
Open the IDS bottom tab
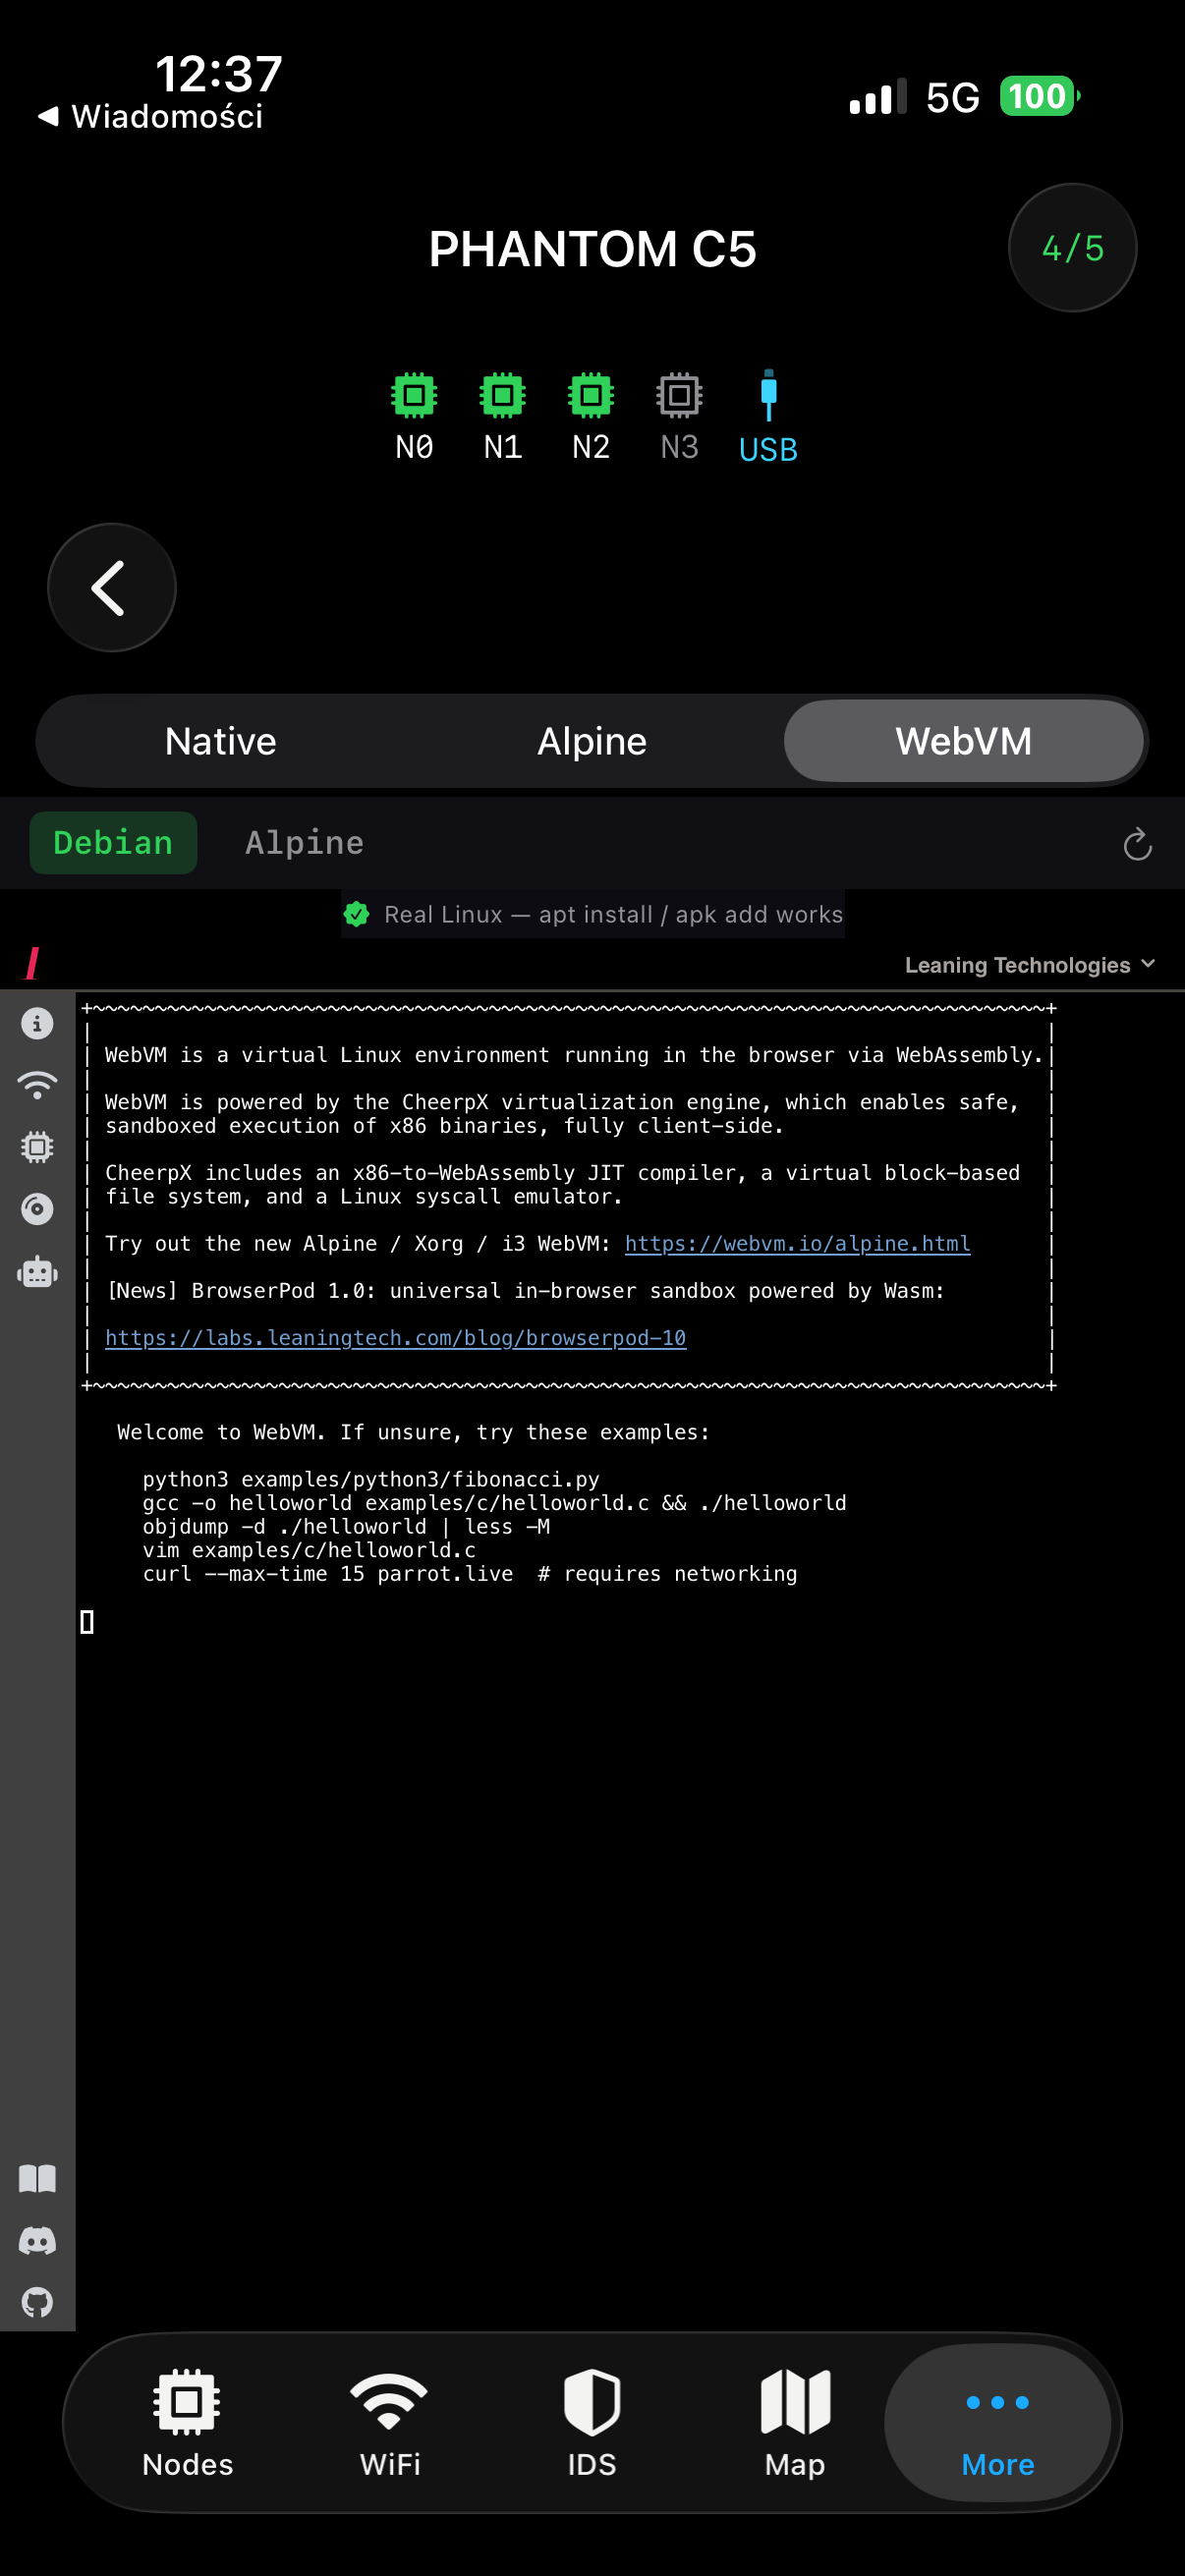coord(592,2422)
